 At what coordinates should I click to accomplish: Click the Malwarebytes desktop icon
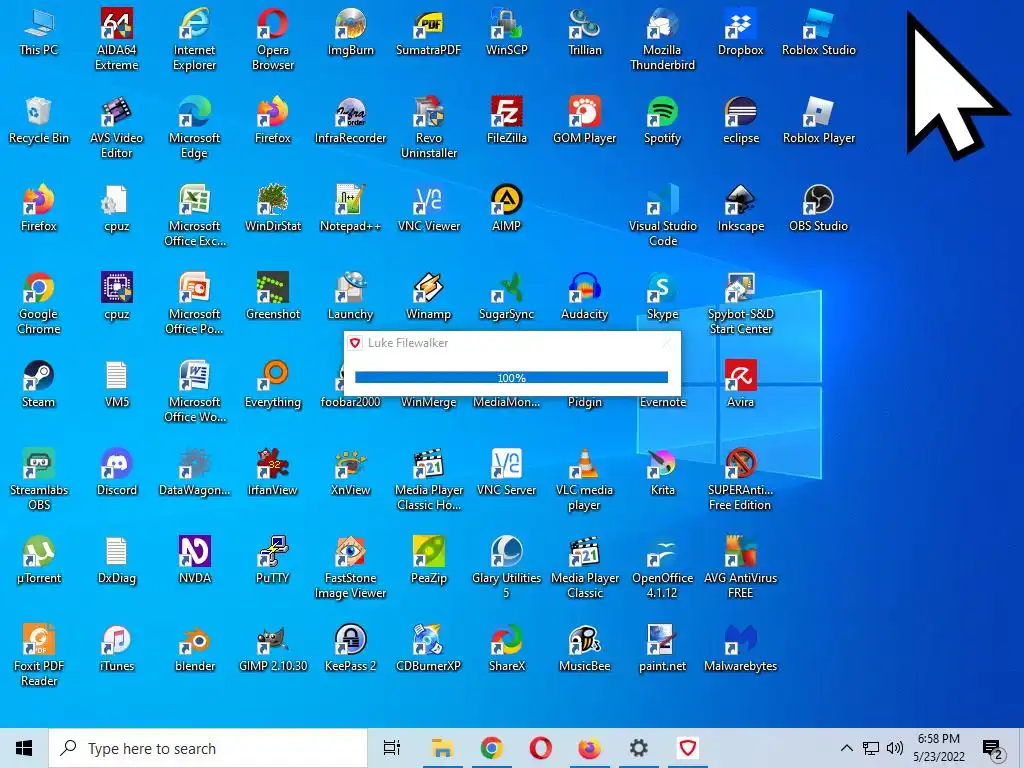click(741, 650)
